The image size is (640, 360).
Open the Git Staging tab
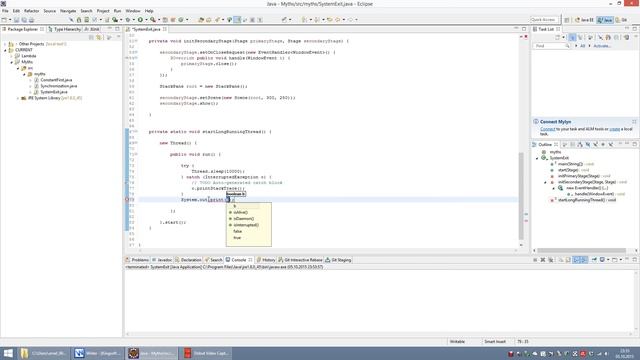338,260
